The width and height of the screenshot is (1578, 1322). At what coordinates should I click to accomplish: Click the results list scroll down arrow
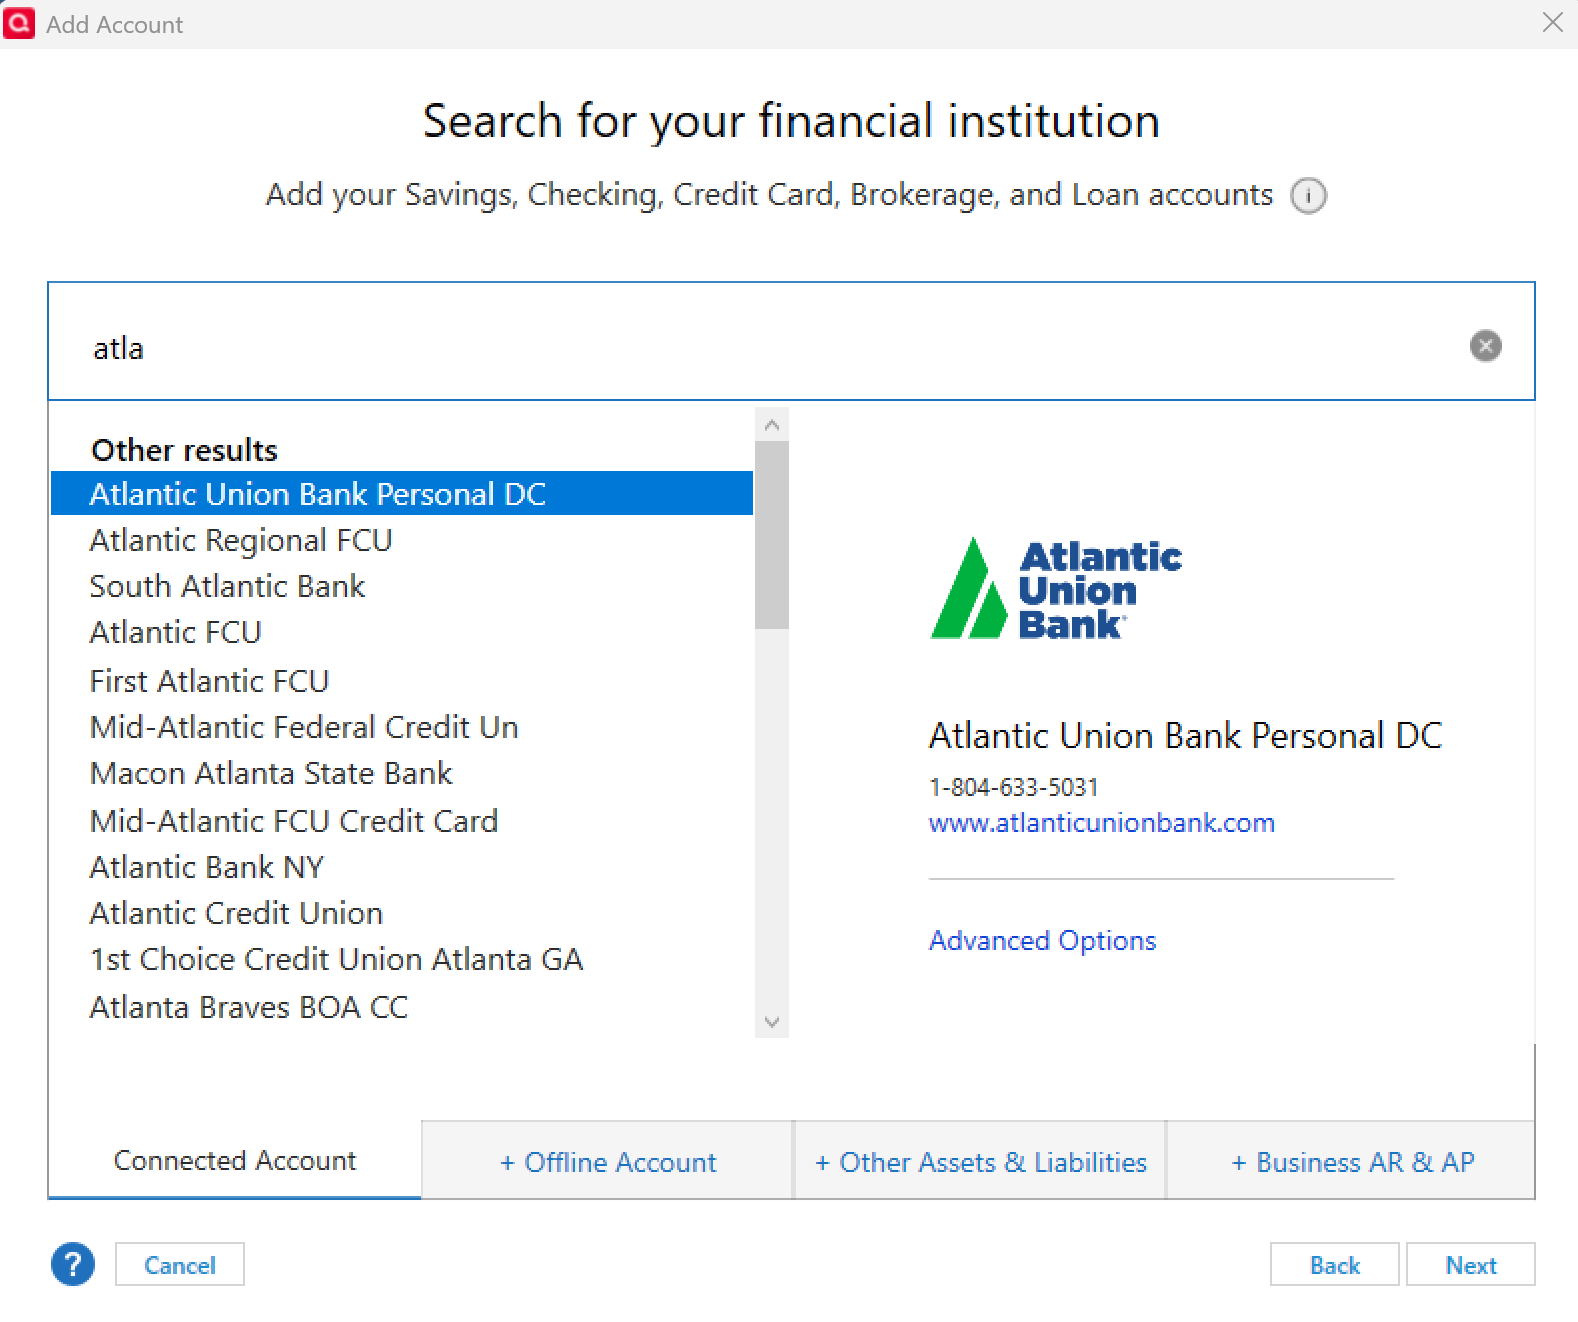(772, 1022)
